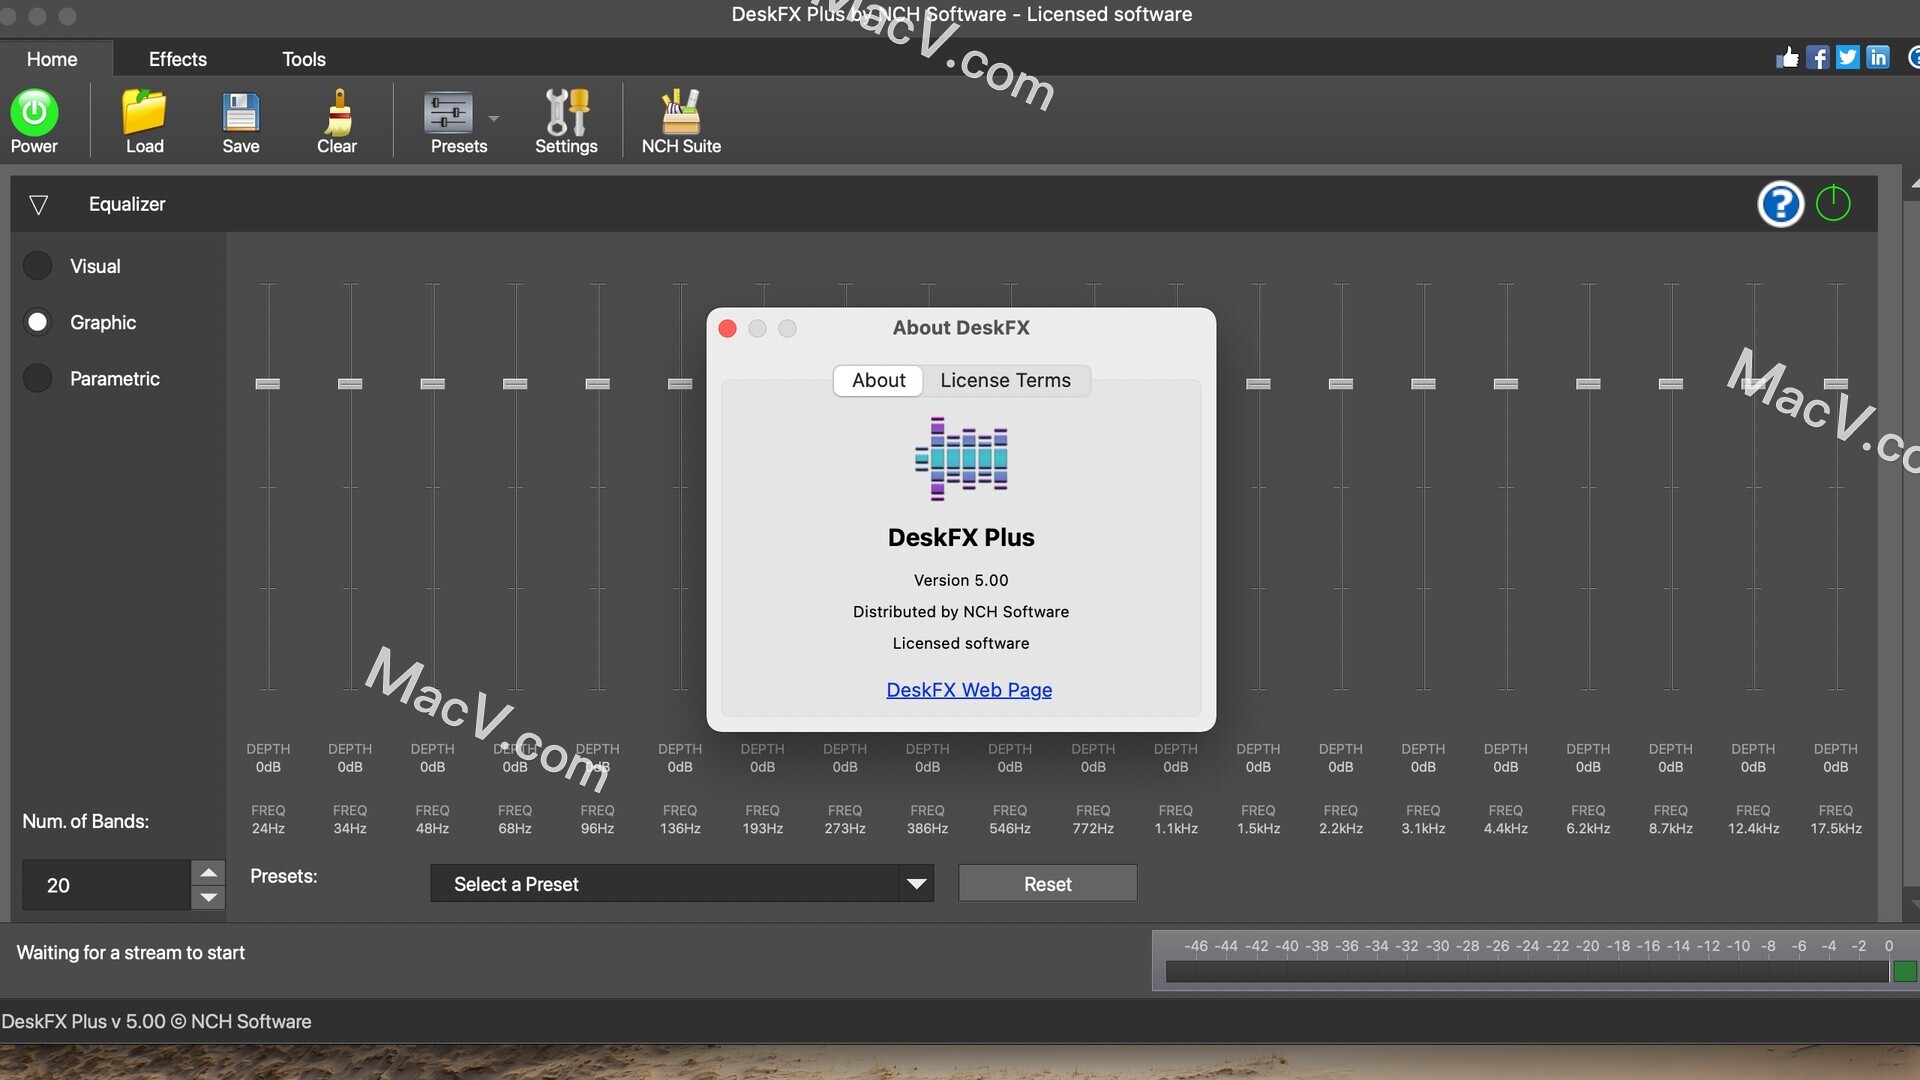Click 'Distributed by NCH Software' text
The image size is (1920, 1080).
pos(961,612)
